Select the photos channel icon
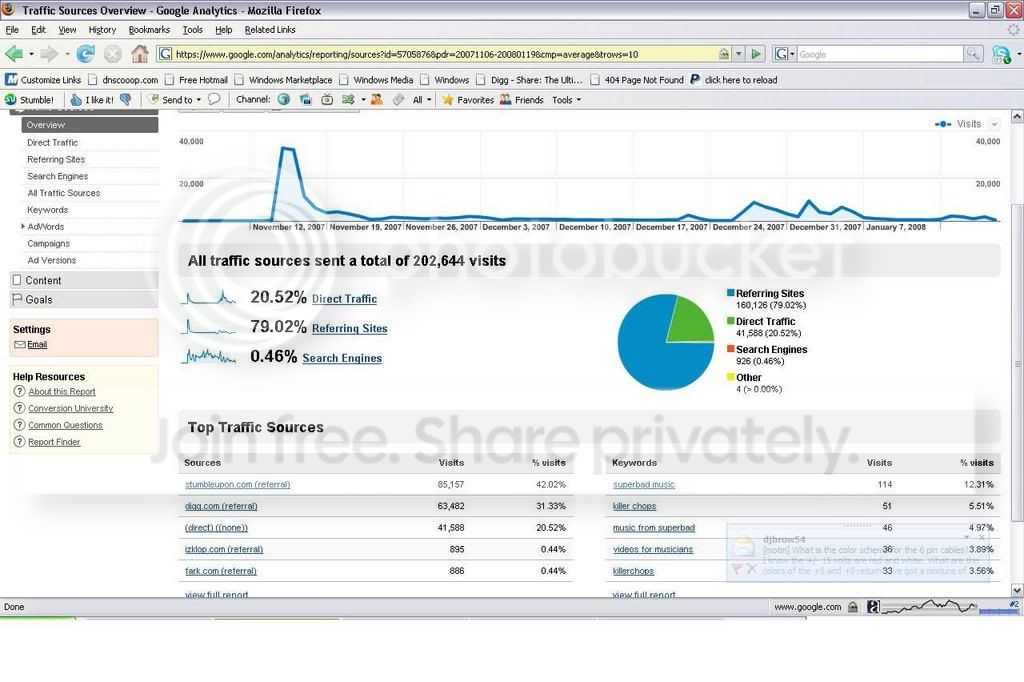 click(x=305, y=99)
